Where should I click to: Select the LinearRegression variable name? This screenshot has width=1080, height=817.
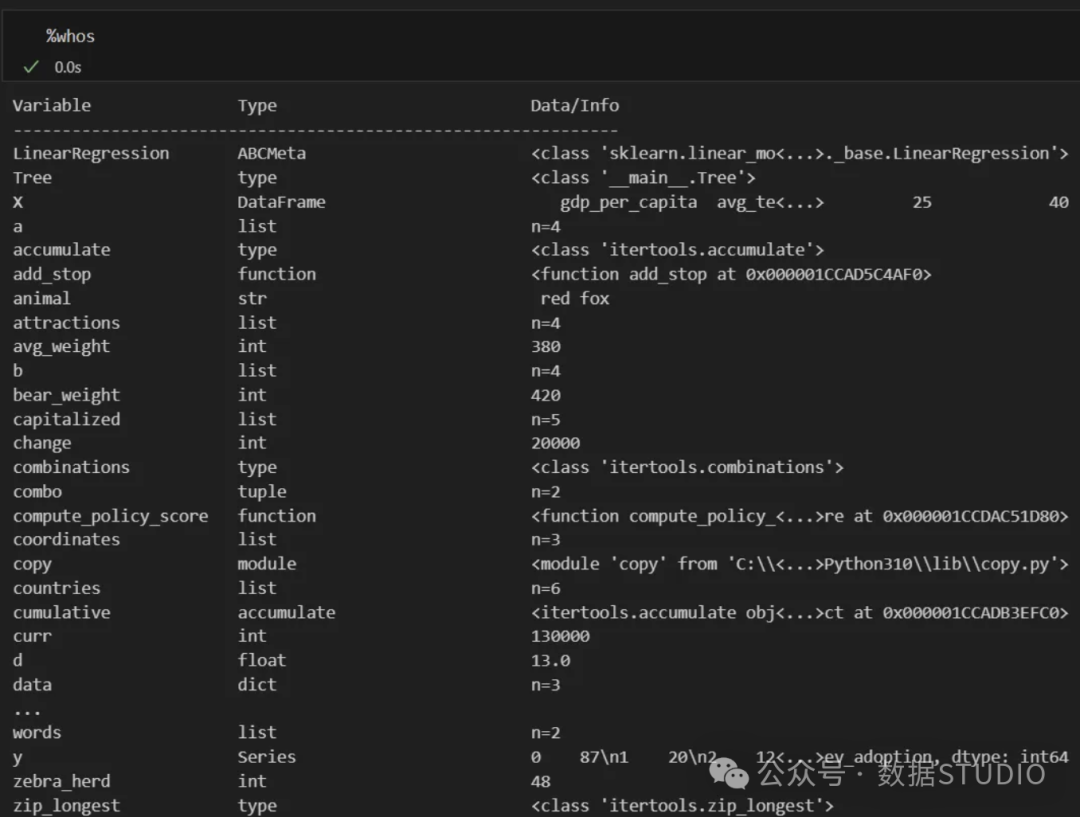[91, 154]
